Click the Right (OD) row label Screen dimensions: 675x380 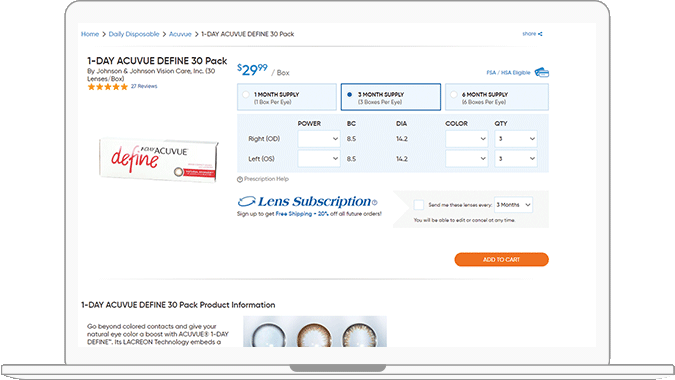click(x=264, y=139)
